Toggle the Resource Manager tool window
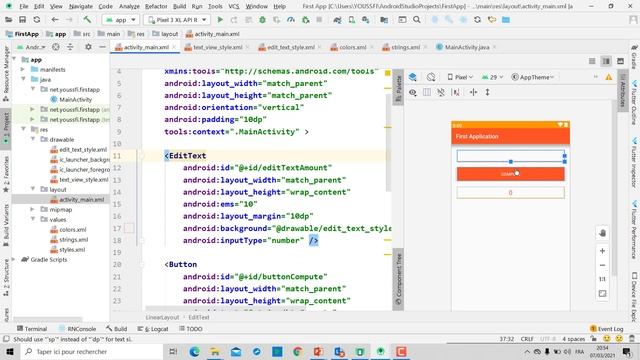The width and height of the screenshot is (640, 360). [6, 73]
